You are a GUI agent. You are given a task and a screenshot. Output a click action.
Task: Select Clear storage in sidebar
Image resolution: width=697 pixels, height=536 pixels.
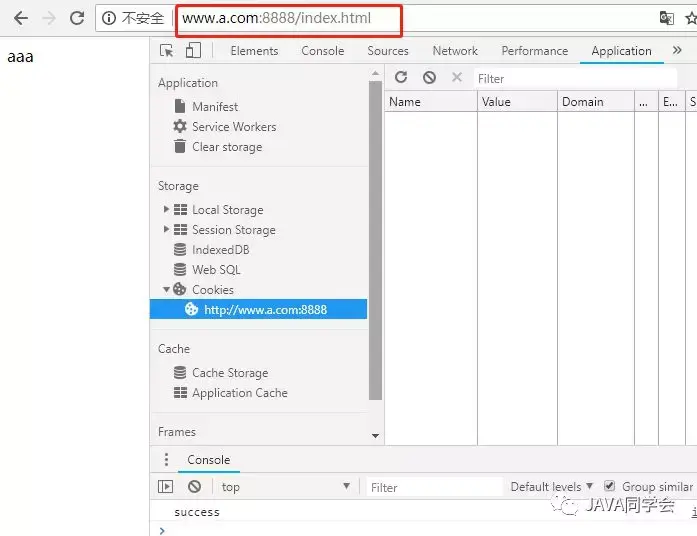227,147
